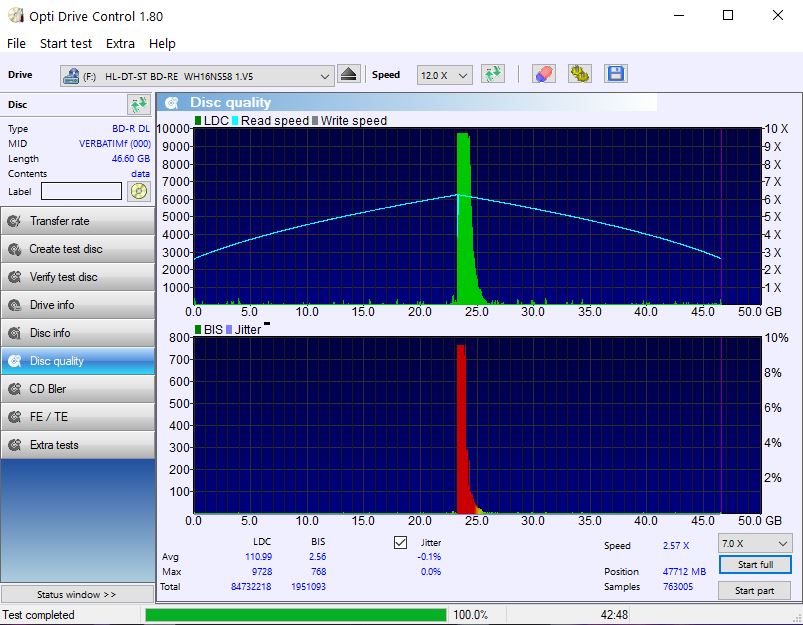Click the disc label icon next to Label field
The width and height of the screenshot is (803, 625).
click(x=139, y=191)
